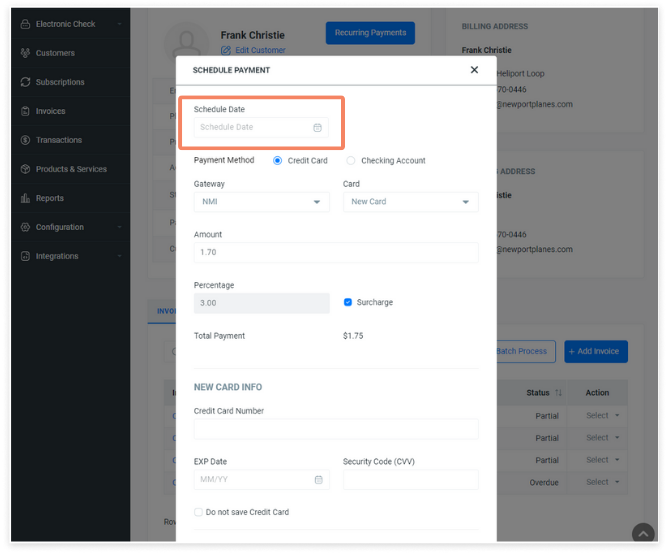Click the Subscriptions refresh icon
This screenshot has height=553, width=668.
click(25, 82)
